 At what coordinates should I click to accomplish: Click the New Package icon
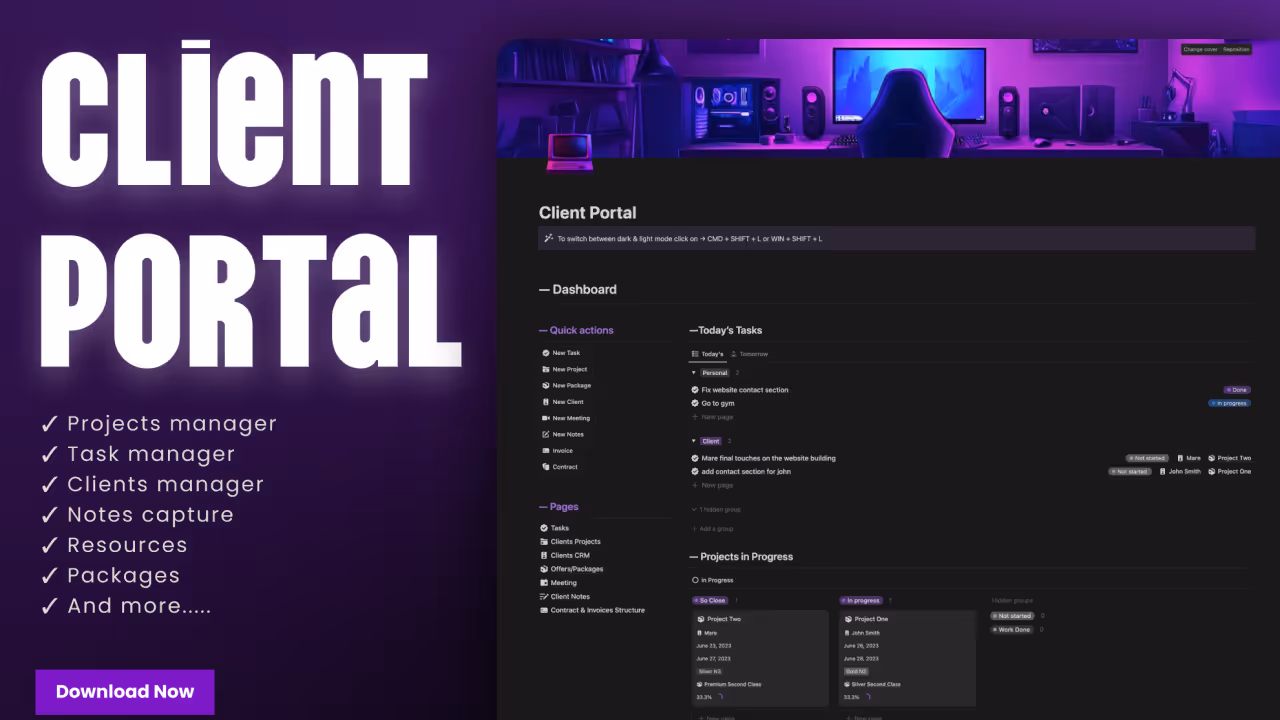click(x=546, y=385)
